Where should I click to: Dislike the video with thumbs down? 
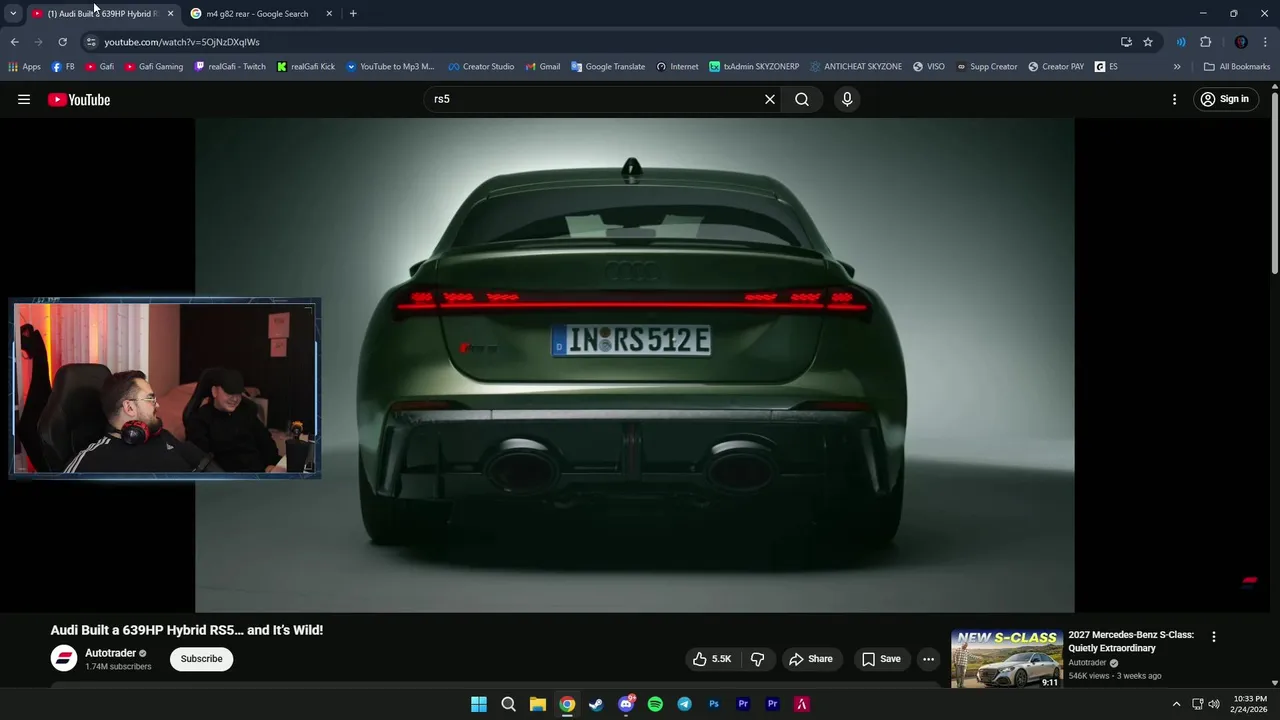pos(757,659)
